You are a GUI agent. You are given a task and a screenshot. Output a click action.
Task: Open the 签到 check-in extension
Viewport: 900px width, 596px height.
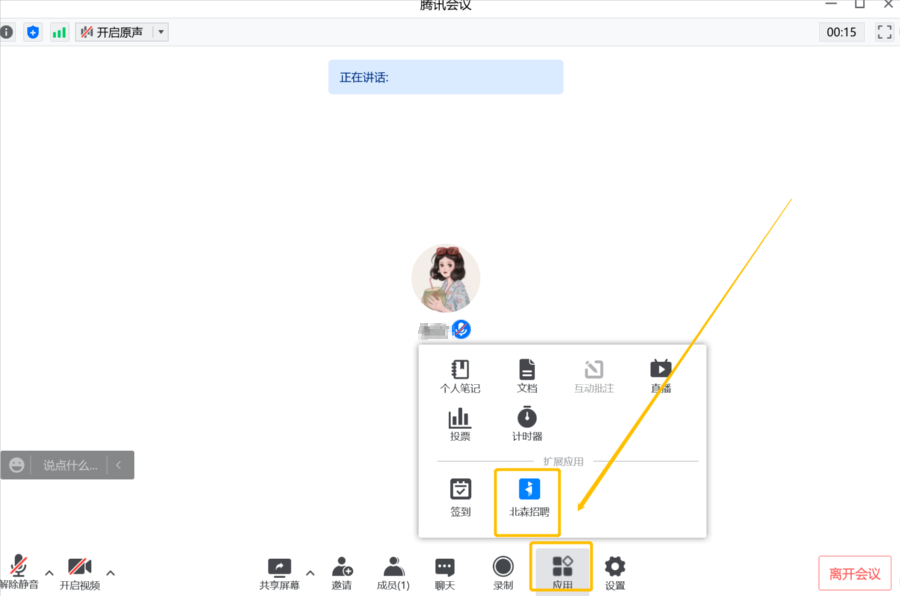pyautogui.click(x=460, y=498)
